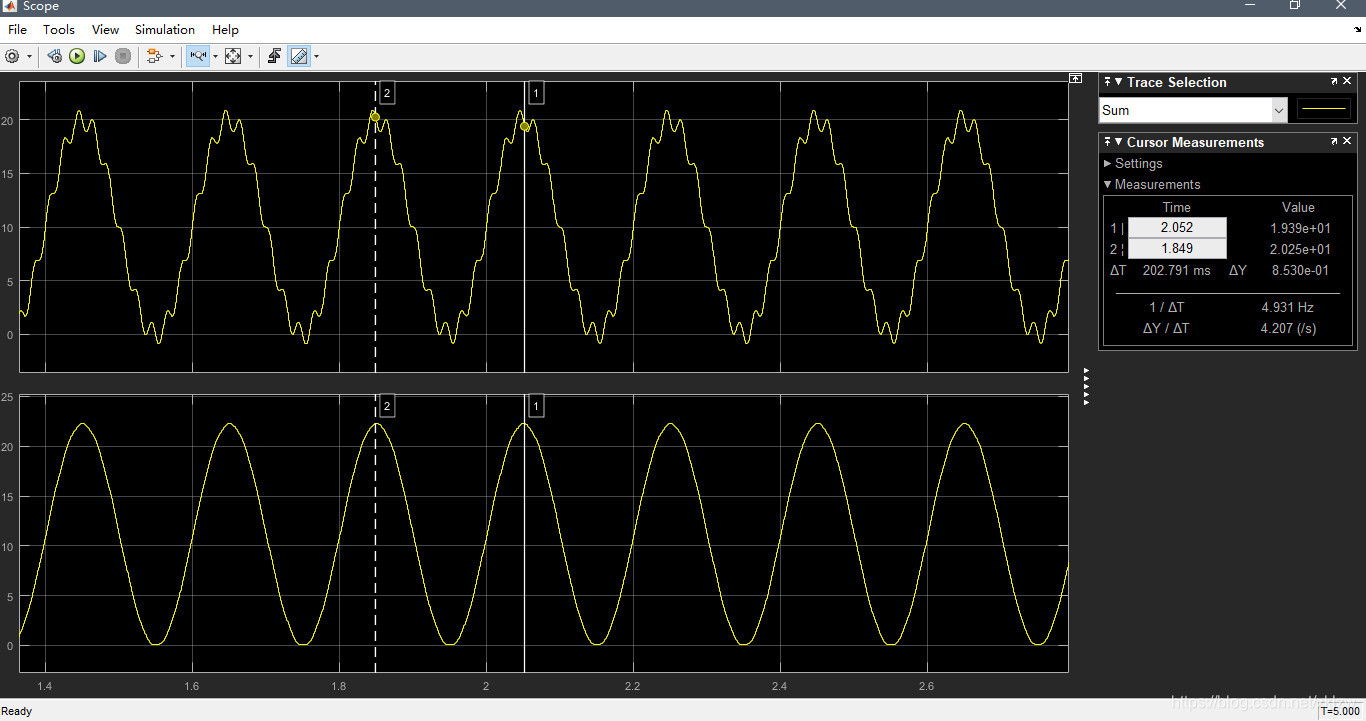Click the panel collapse arrows beside plots
The width and height of the screenshot is (1366, 721).
(1086, 387)
